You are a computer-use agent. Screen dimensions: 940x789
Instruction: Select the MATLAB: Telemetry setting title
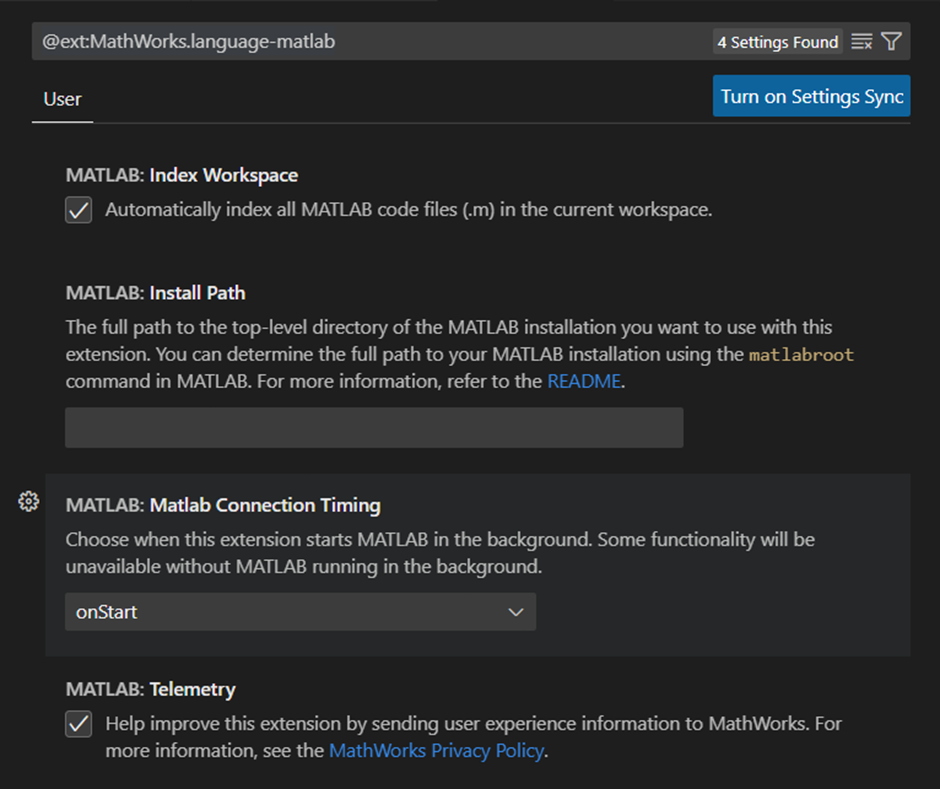pyautogui.click(x=151, y=689)
